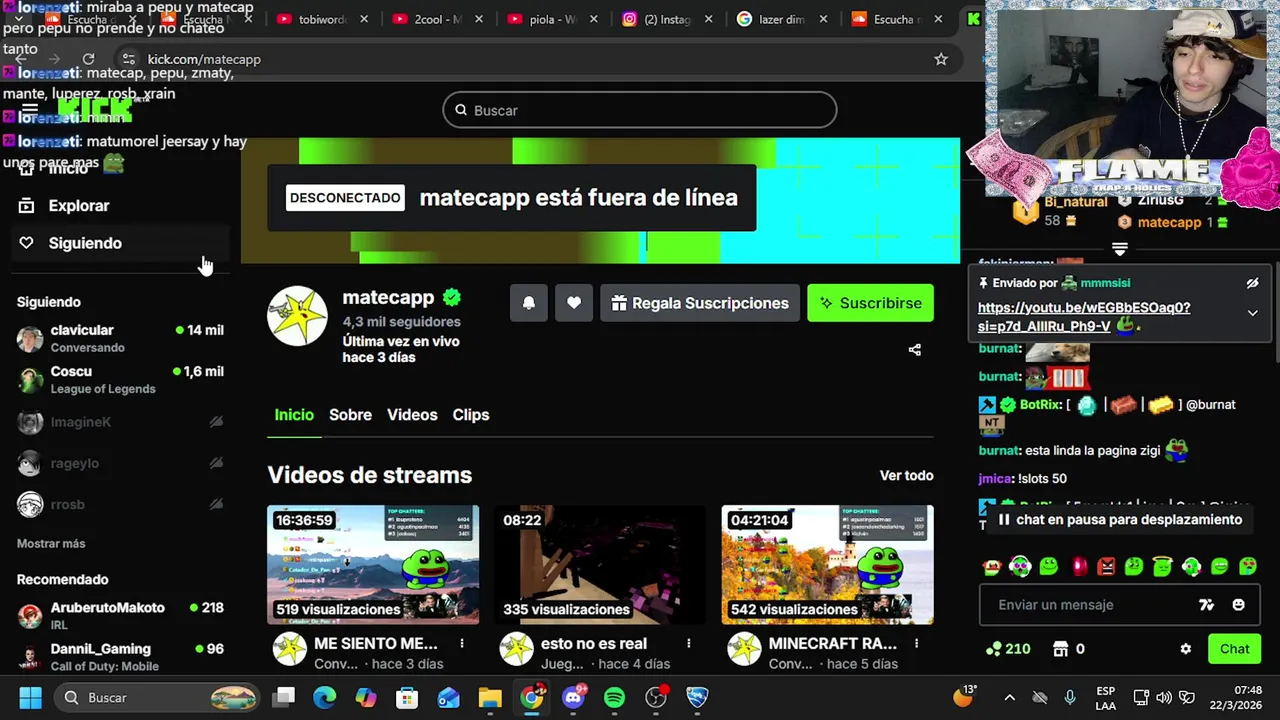The height and width of the screenshot is (720, 1280).
Task: Click the Windows taskbar Buscar search box
Action: (x=155, y=697)
